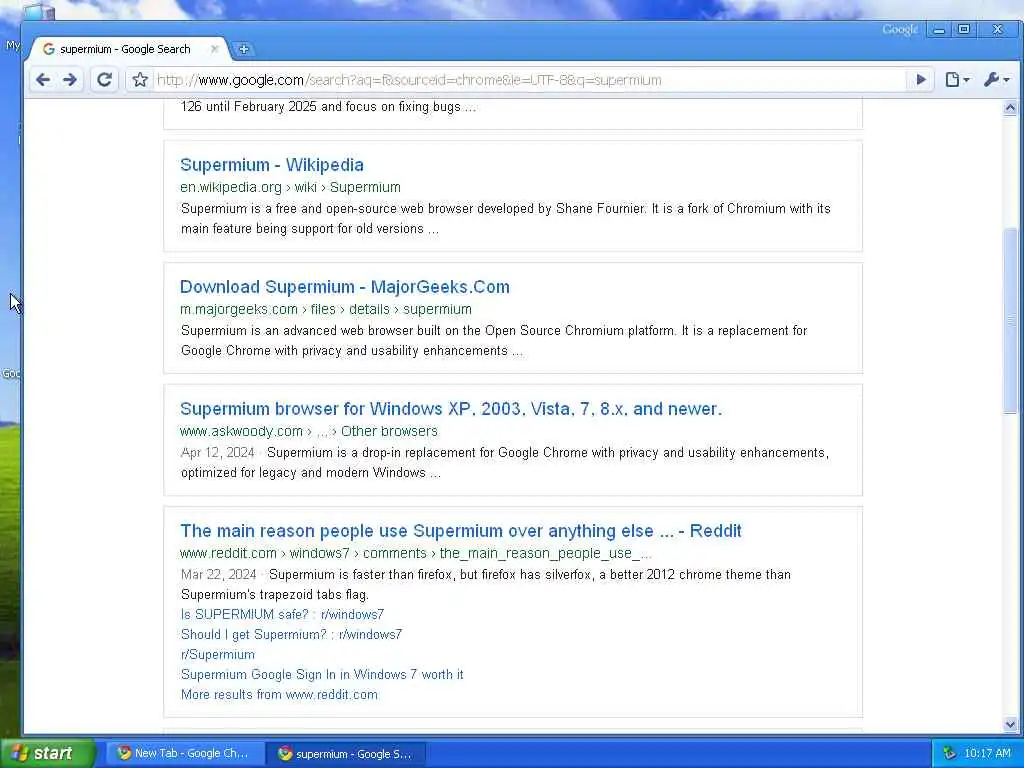Click the Apr 12, 2024 date text
Image resolution: width=1024 pixels, height=768 pixels.
click(217, 453)
